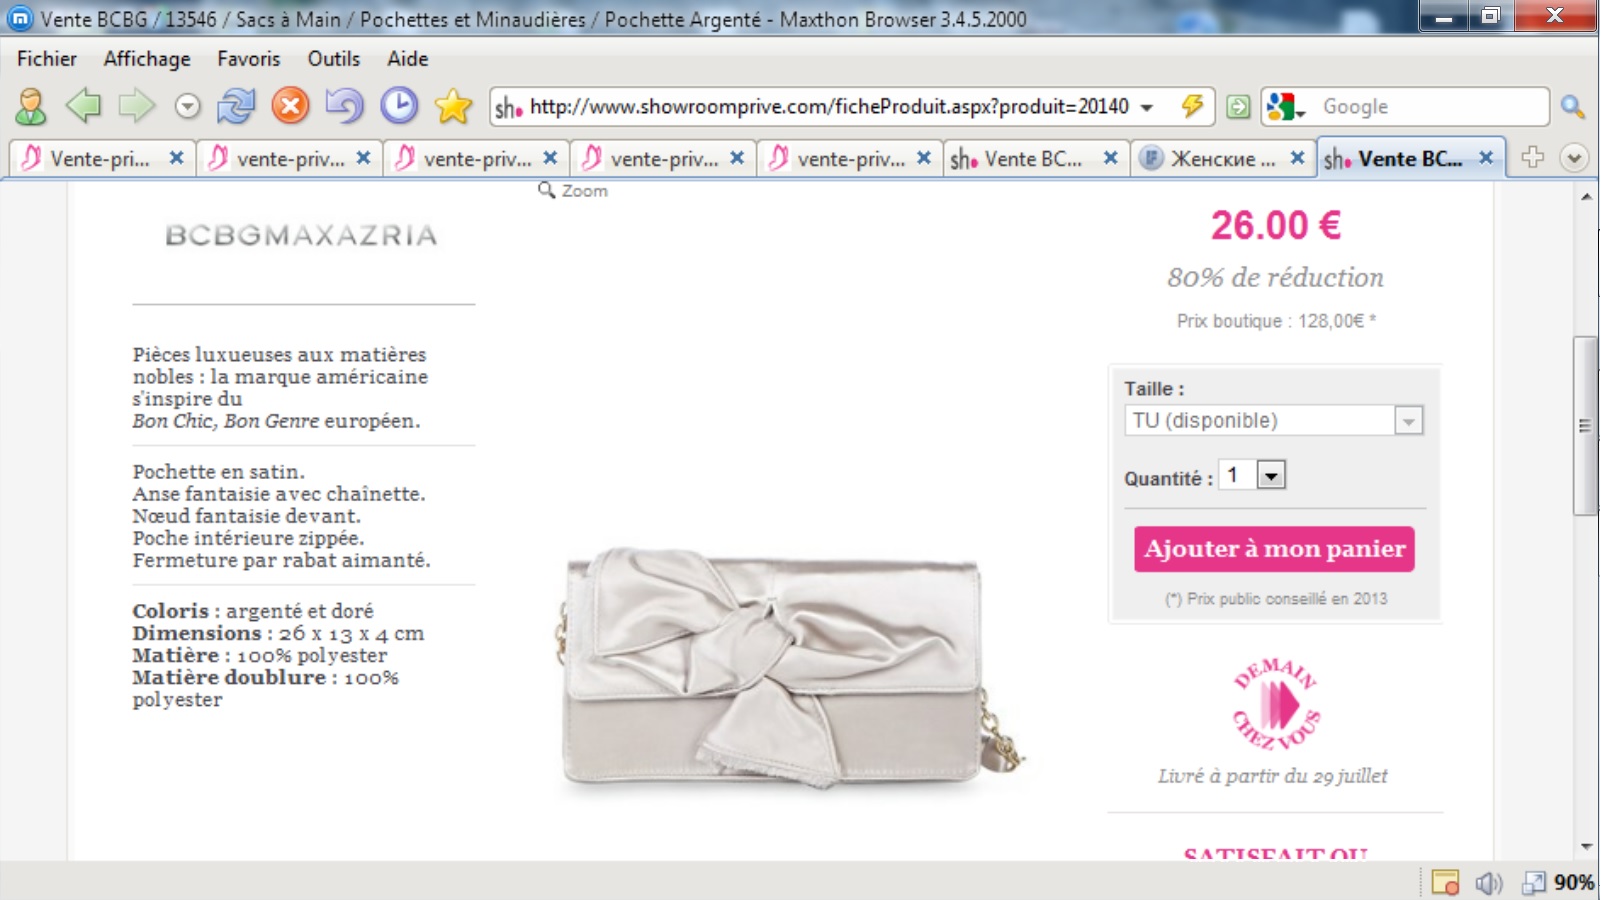
Task: Click the 90% zoom level
Action: pyautogui.click(x=1574, y=882)
